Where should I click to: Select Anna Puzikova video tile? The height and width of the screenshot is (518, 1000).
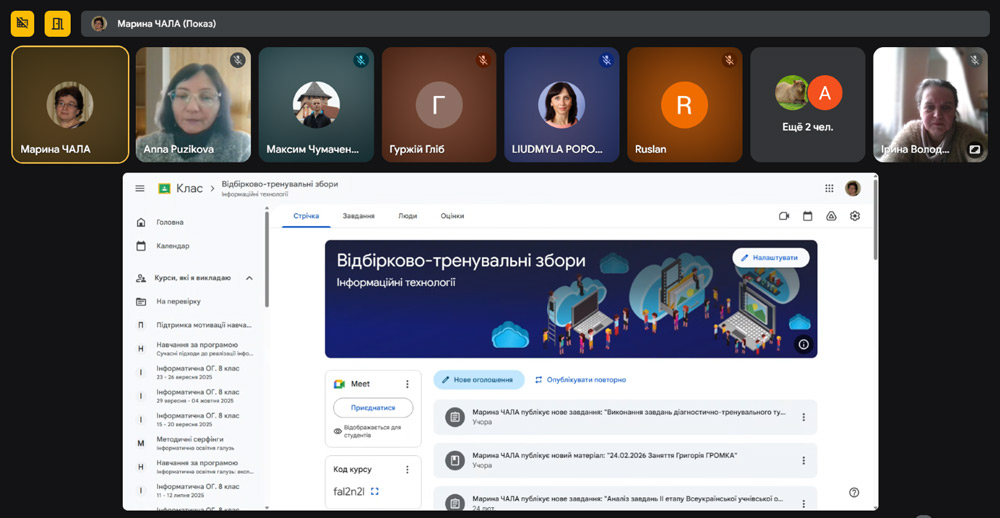[x=193, y=105]
